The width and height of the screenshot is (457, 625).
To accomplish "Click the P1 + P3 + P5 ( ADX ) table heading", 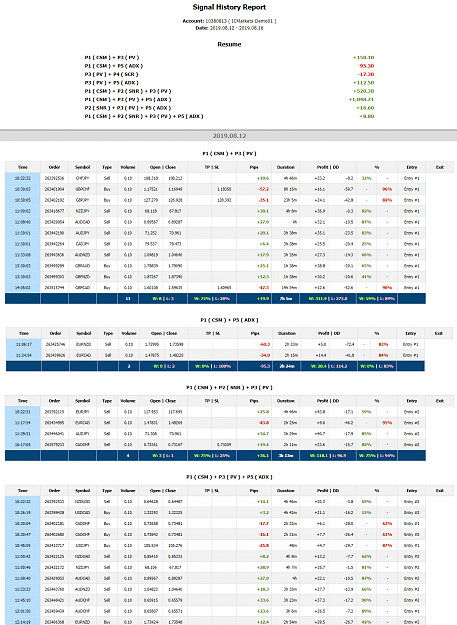I will [x=229, y=477].
